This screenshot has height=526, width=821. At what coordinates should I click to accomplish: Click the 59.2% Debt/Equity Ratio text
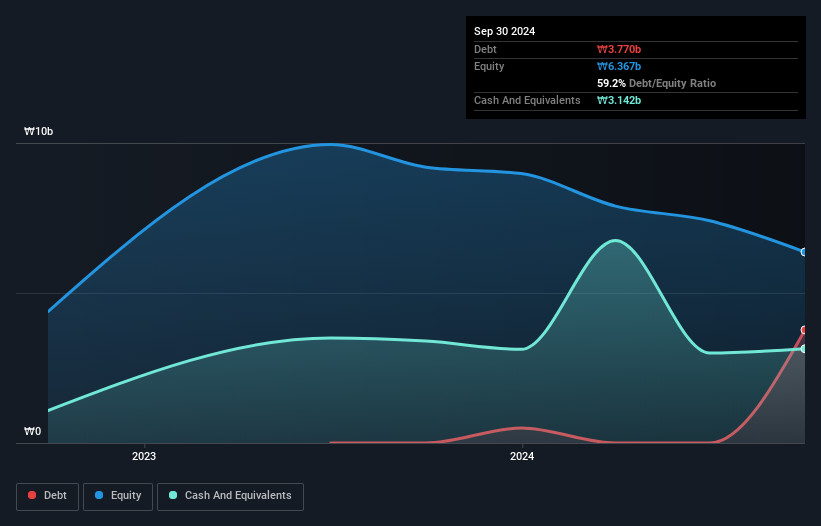pos(657,83)
